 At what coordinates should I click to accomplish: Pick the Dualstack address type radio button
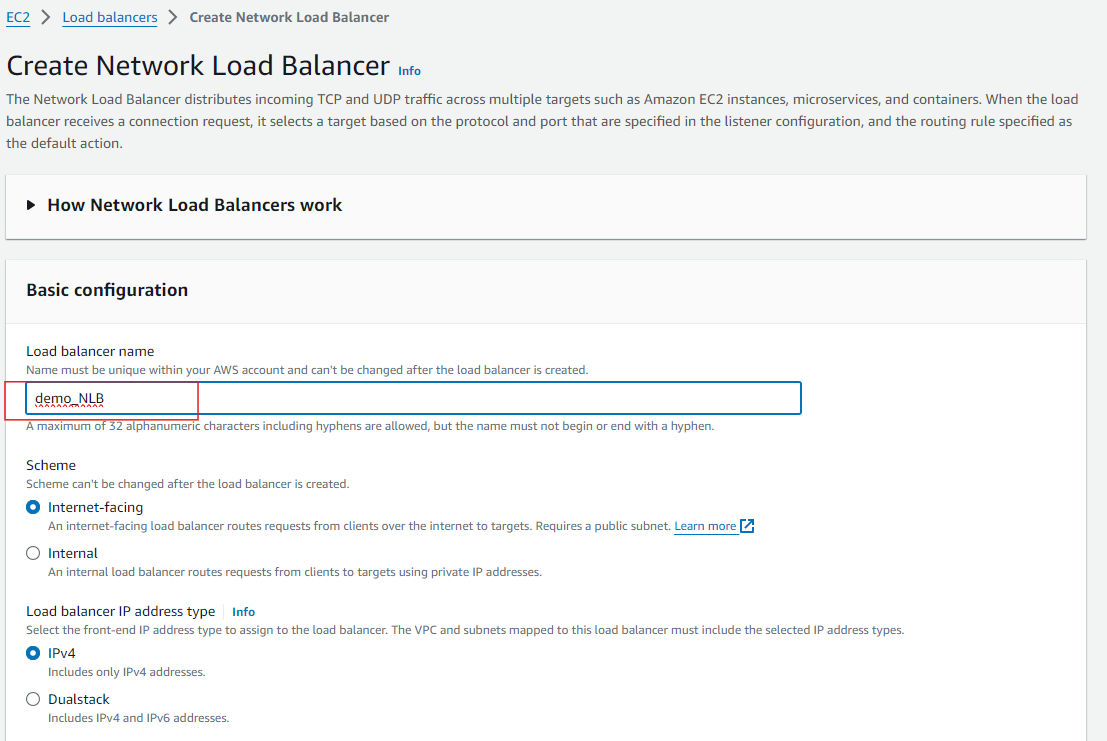34,699
